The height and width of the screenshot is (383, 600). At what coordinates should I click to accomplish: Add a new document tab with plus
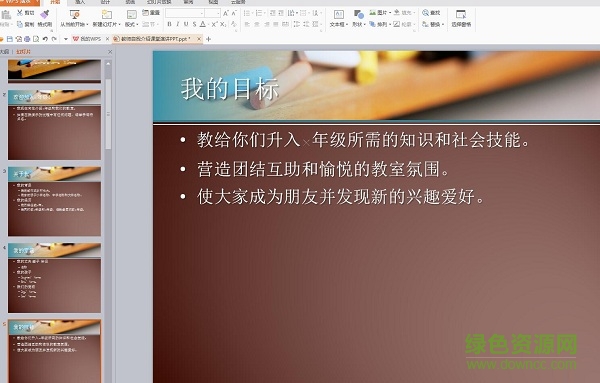point(209,39)
